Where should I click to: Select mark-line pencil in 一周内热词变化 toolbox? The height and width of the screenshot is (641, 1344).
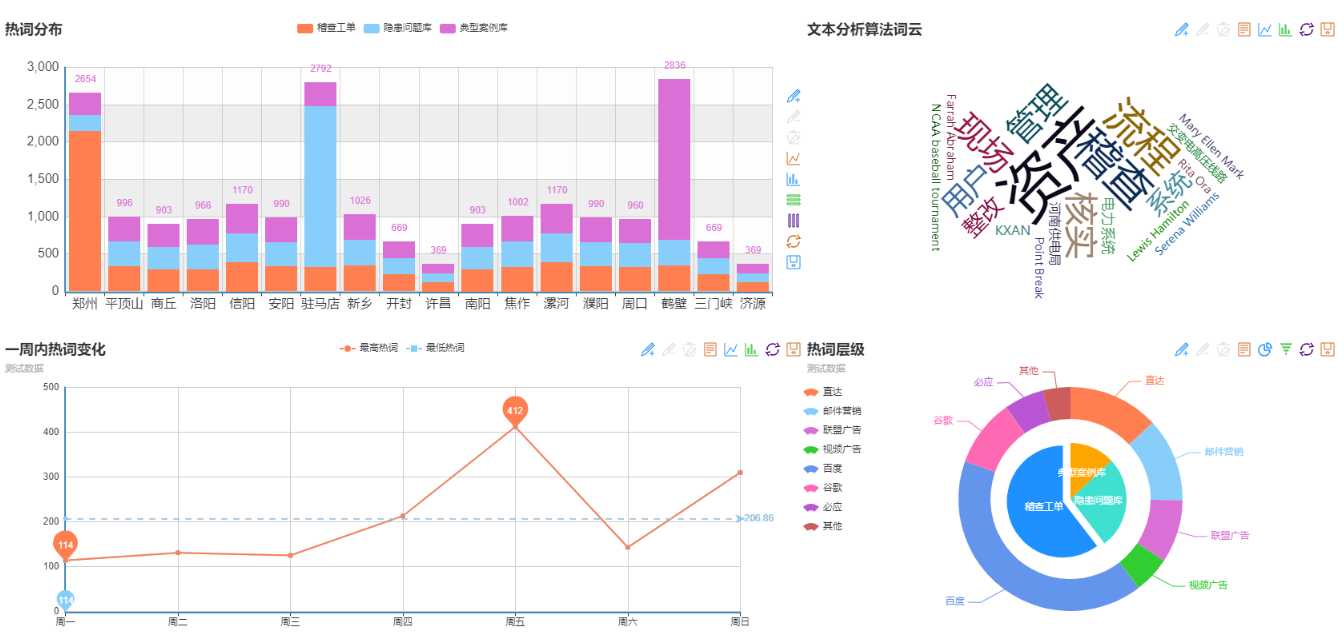[x=648, y=349]
